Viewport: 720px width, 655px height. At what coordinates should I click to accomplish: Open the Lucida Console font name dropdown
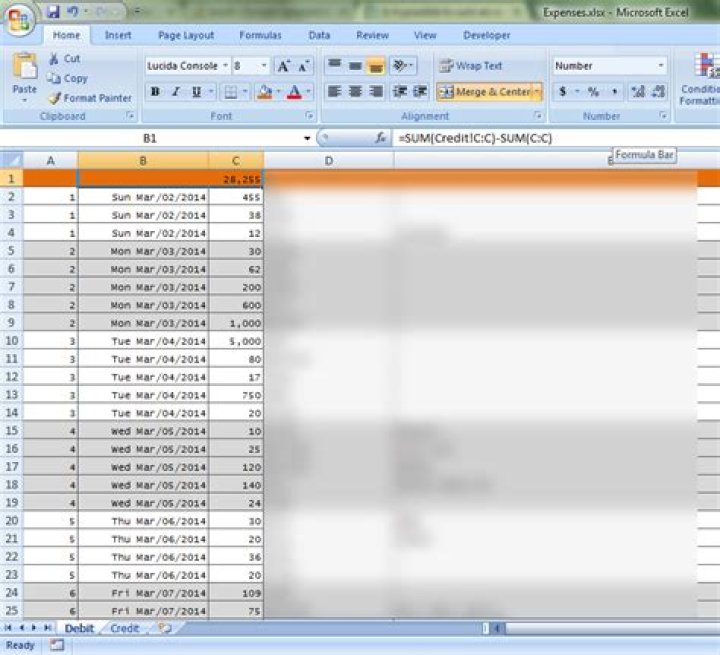point(225,66)
